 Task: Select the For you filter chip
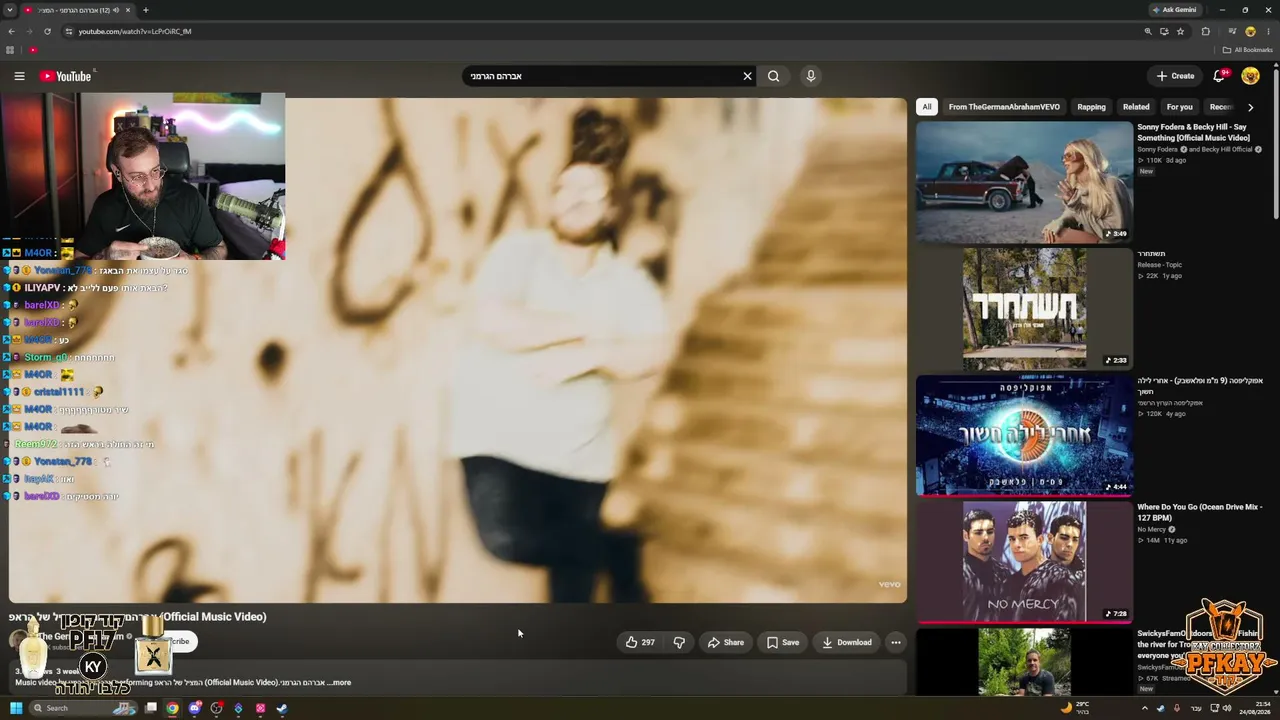(1180, 107)
